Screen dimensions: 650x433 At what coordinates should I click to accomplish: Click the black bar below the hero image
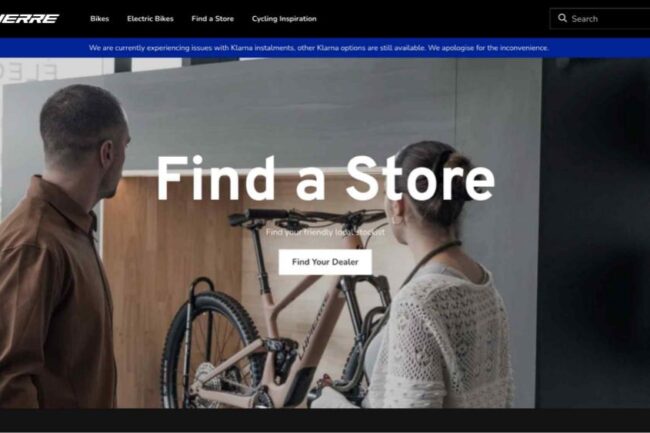pyautogui.click(x=325, y=420)
